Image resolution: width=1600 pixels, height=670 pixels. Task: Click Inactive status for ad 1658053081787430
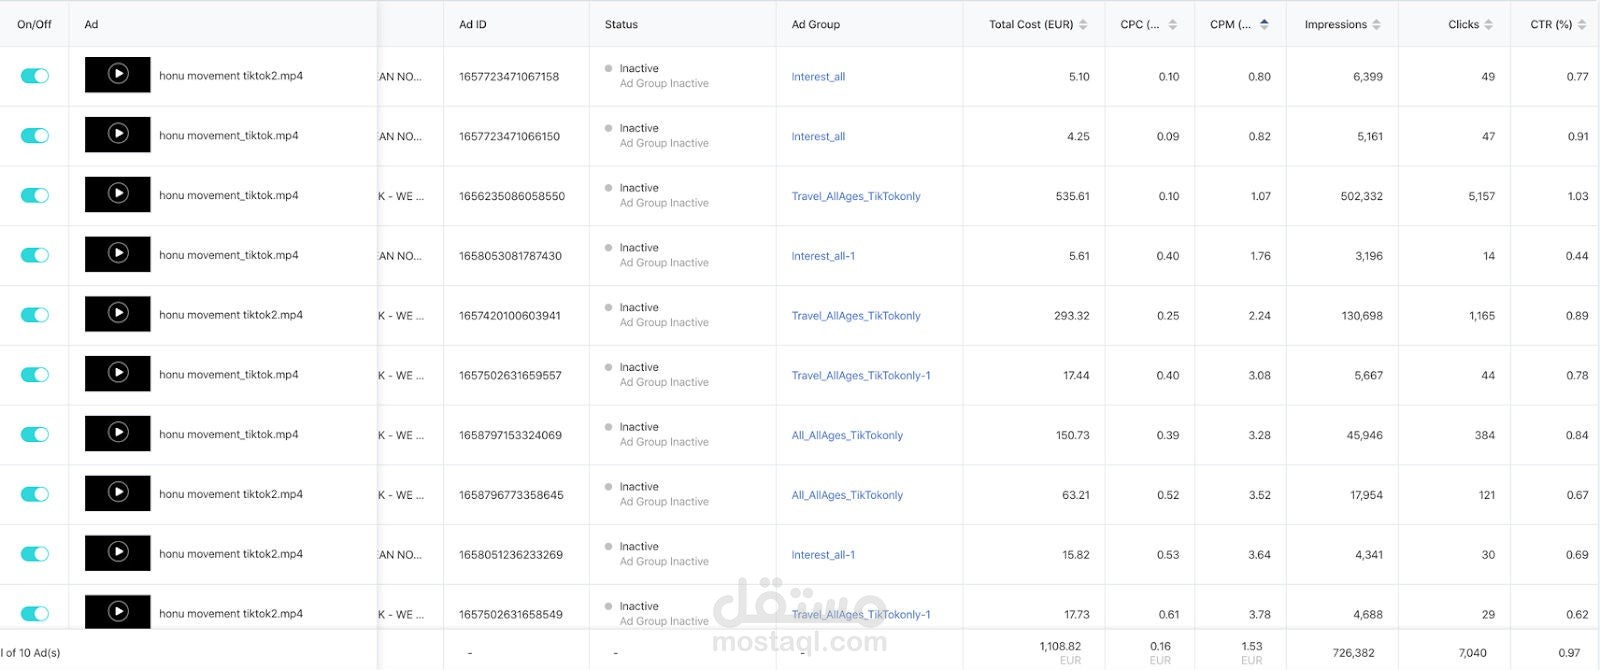(x=639, y=248)
